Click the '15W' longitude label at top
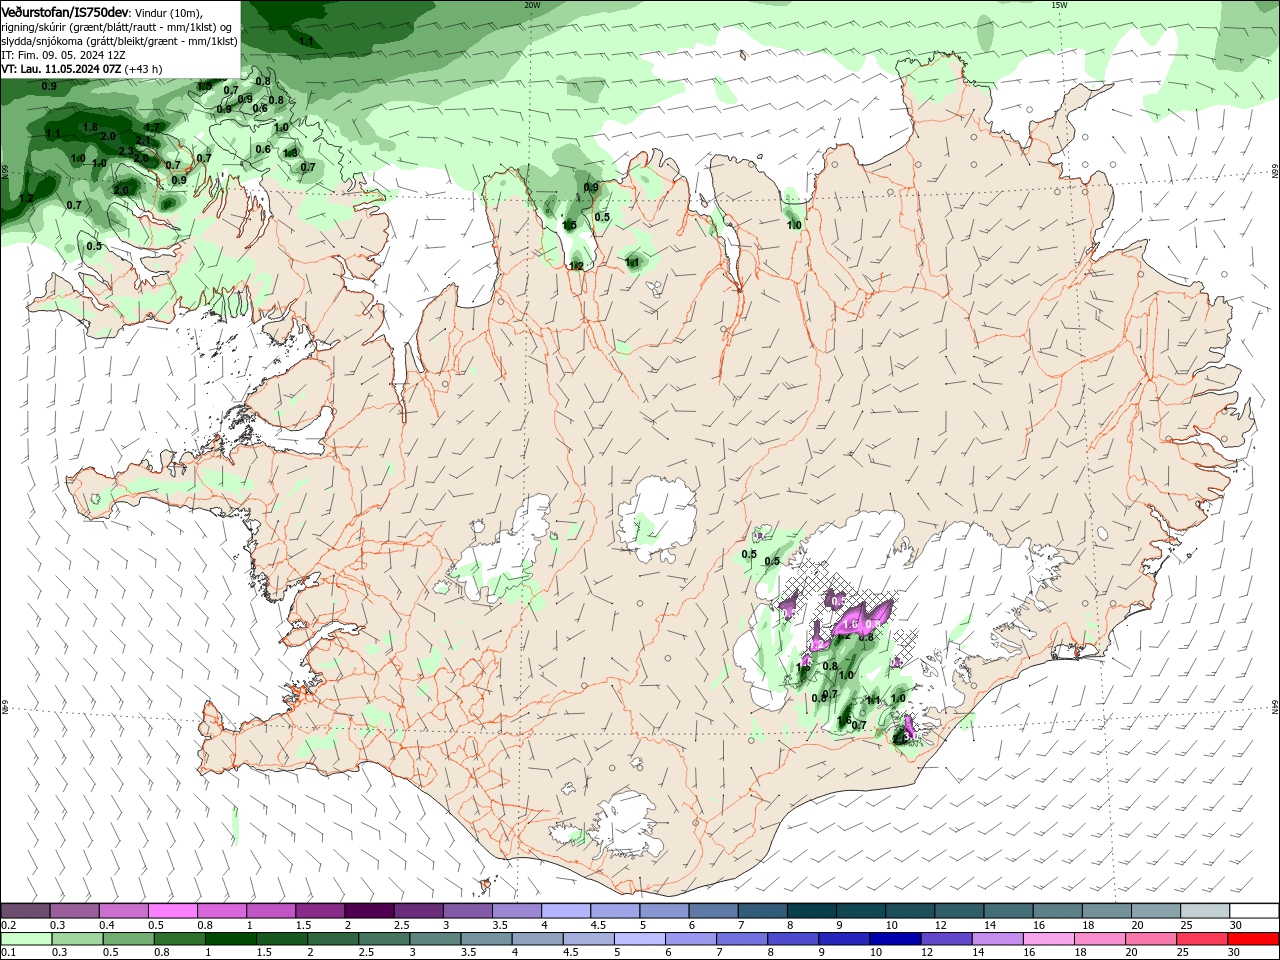This screenshot has width=1280, height=960. pos(1059,5)
